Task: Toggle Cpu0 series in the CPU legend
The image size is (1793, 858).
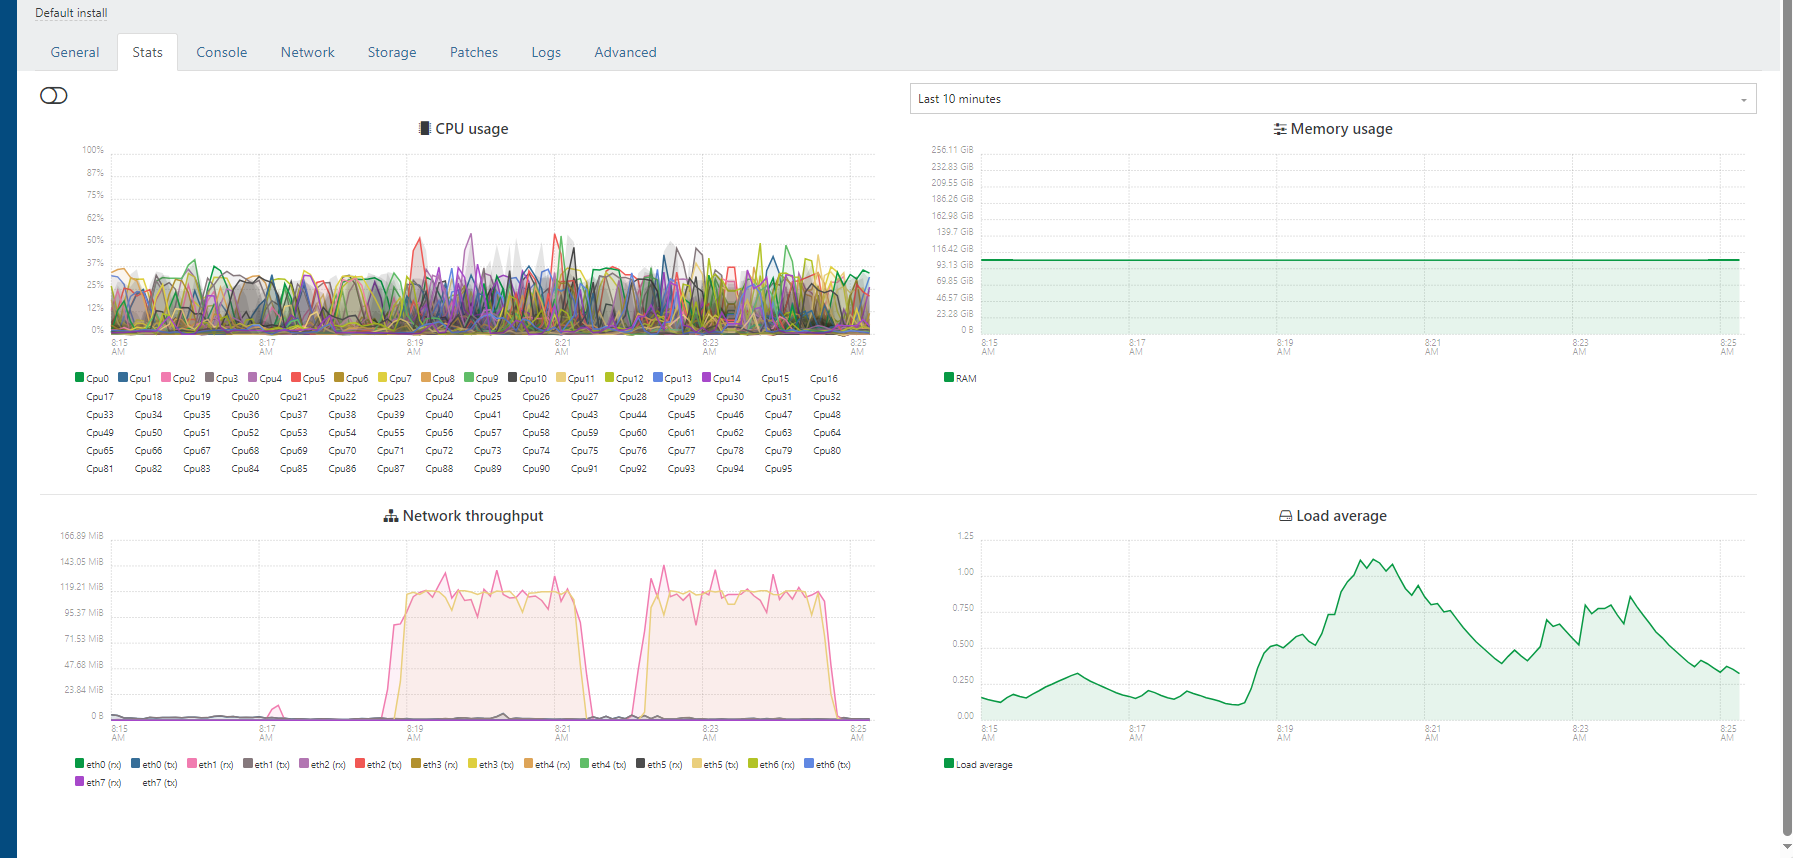Action: click(91, 378)
